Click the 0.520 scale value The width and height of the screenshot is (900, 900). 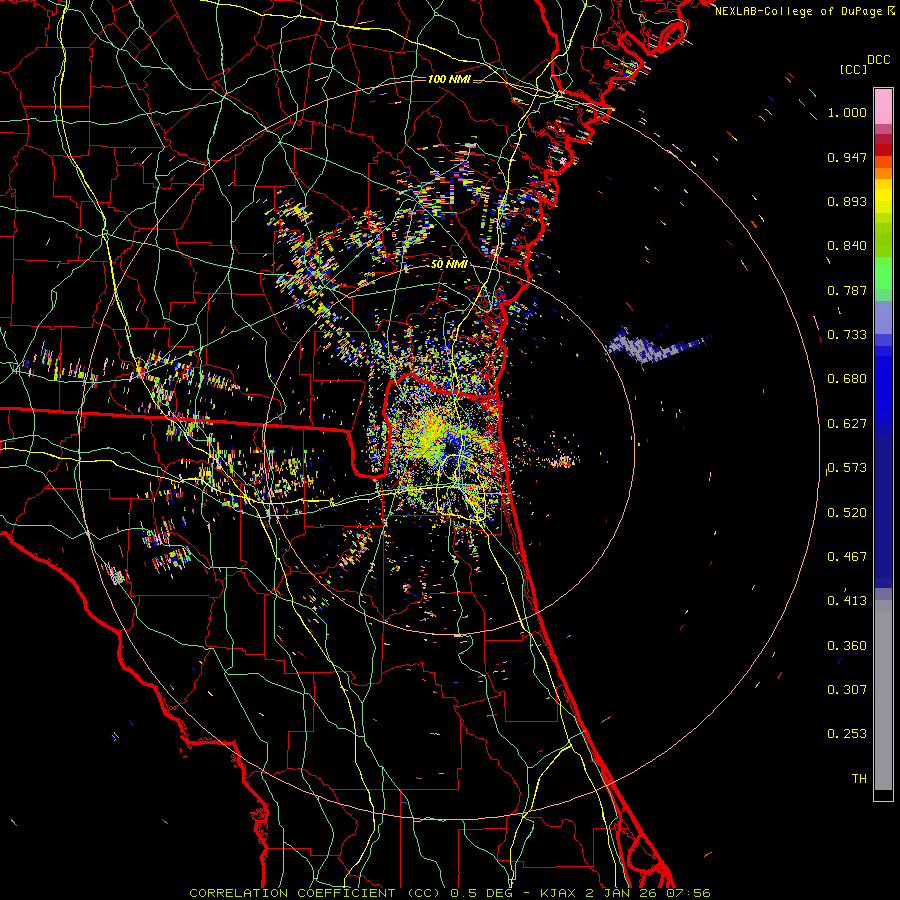847,512
